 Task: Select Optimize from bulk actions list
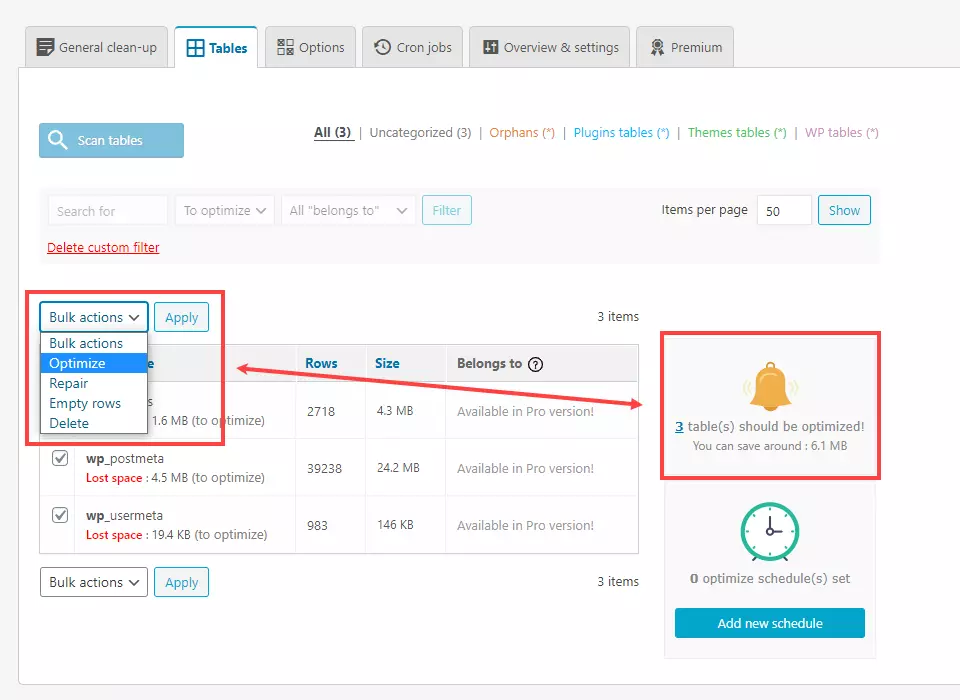pyautogui.click(x=94, y=363)
